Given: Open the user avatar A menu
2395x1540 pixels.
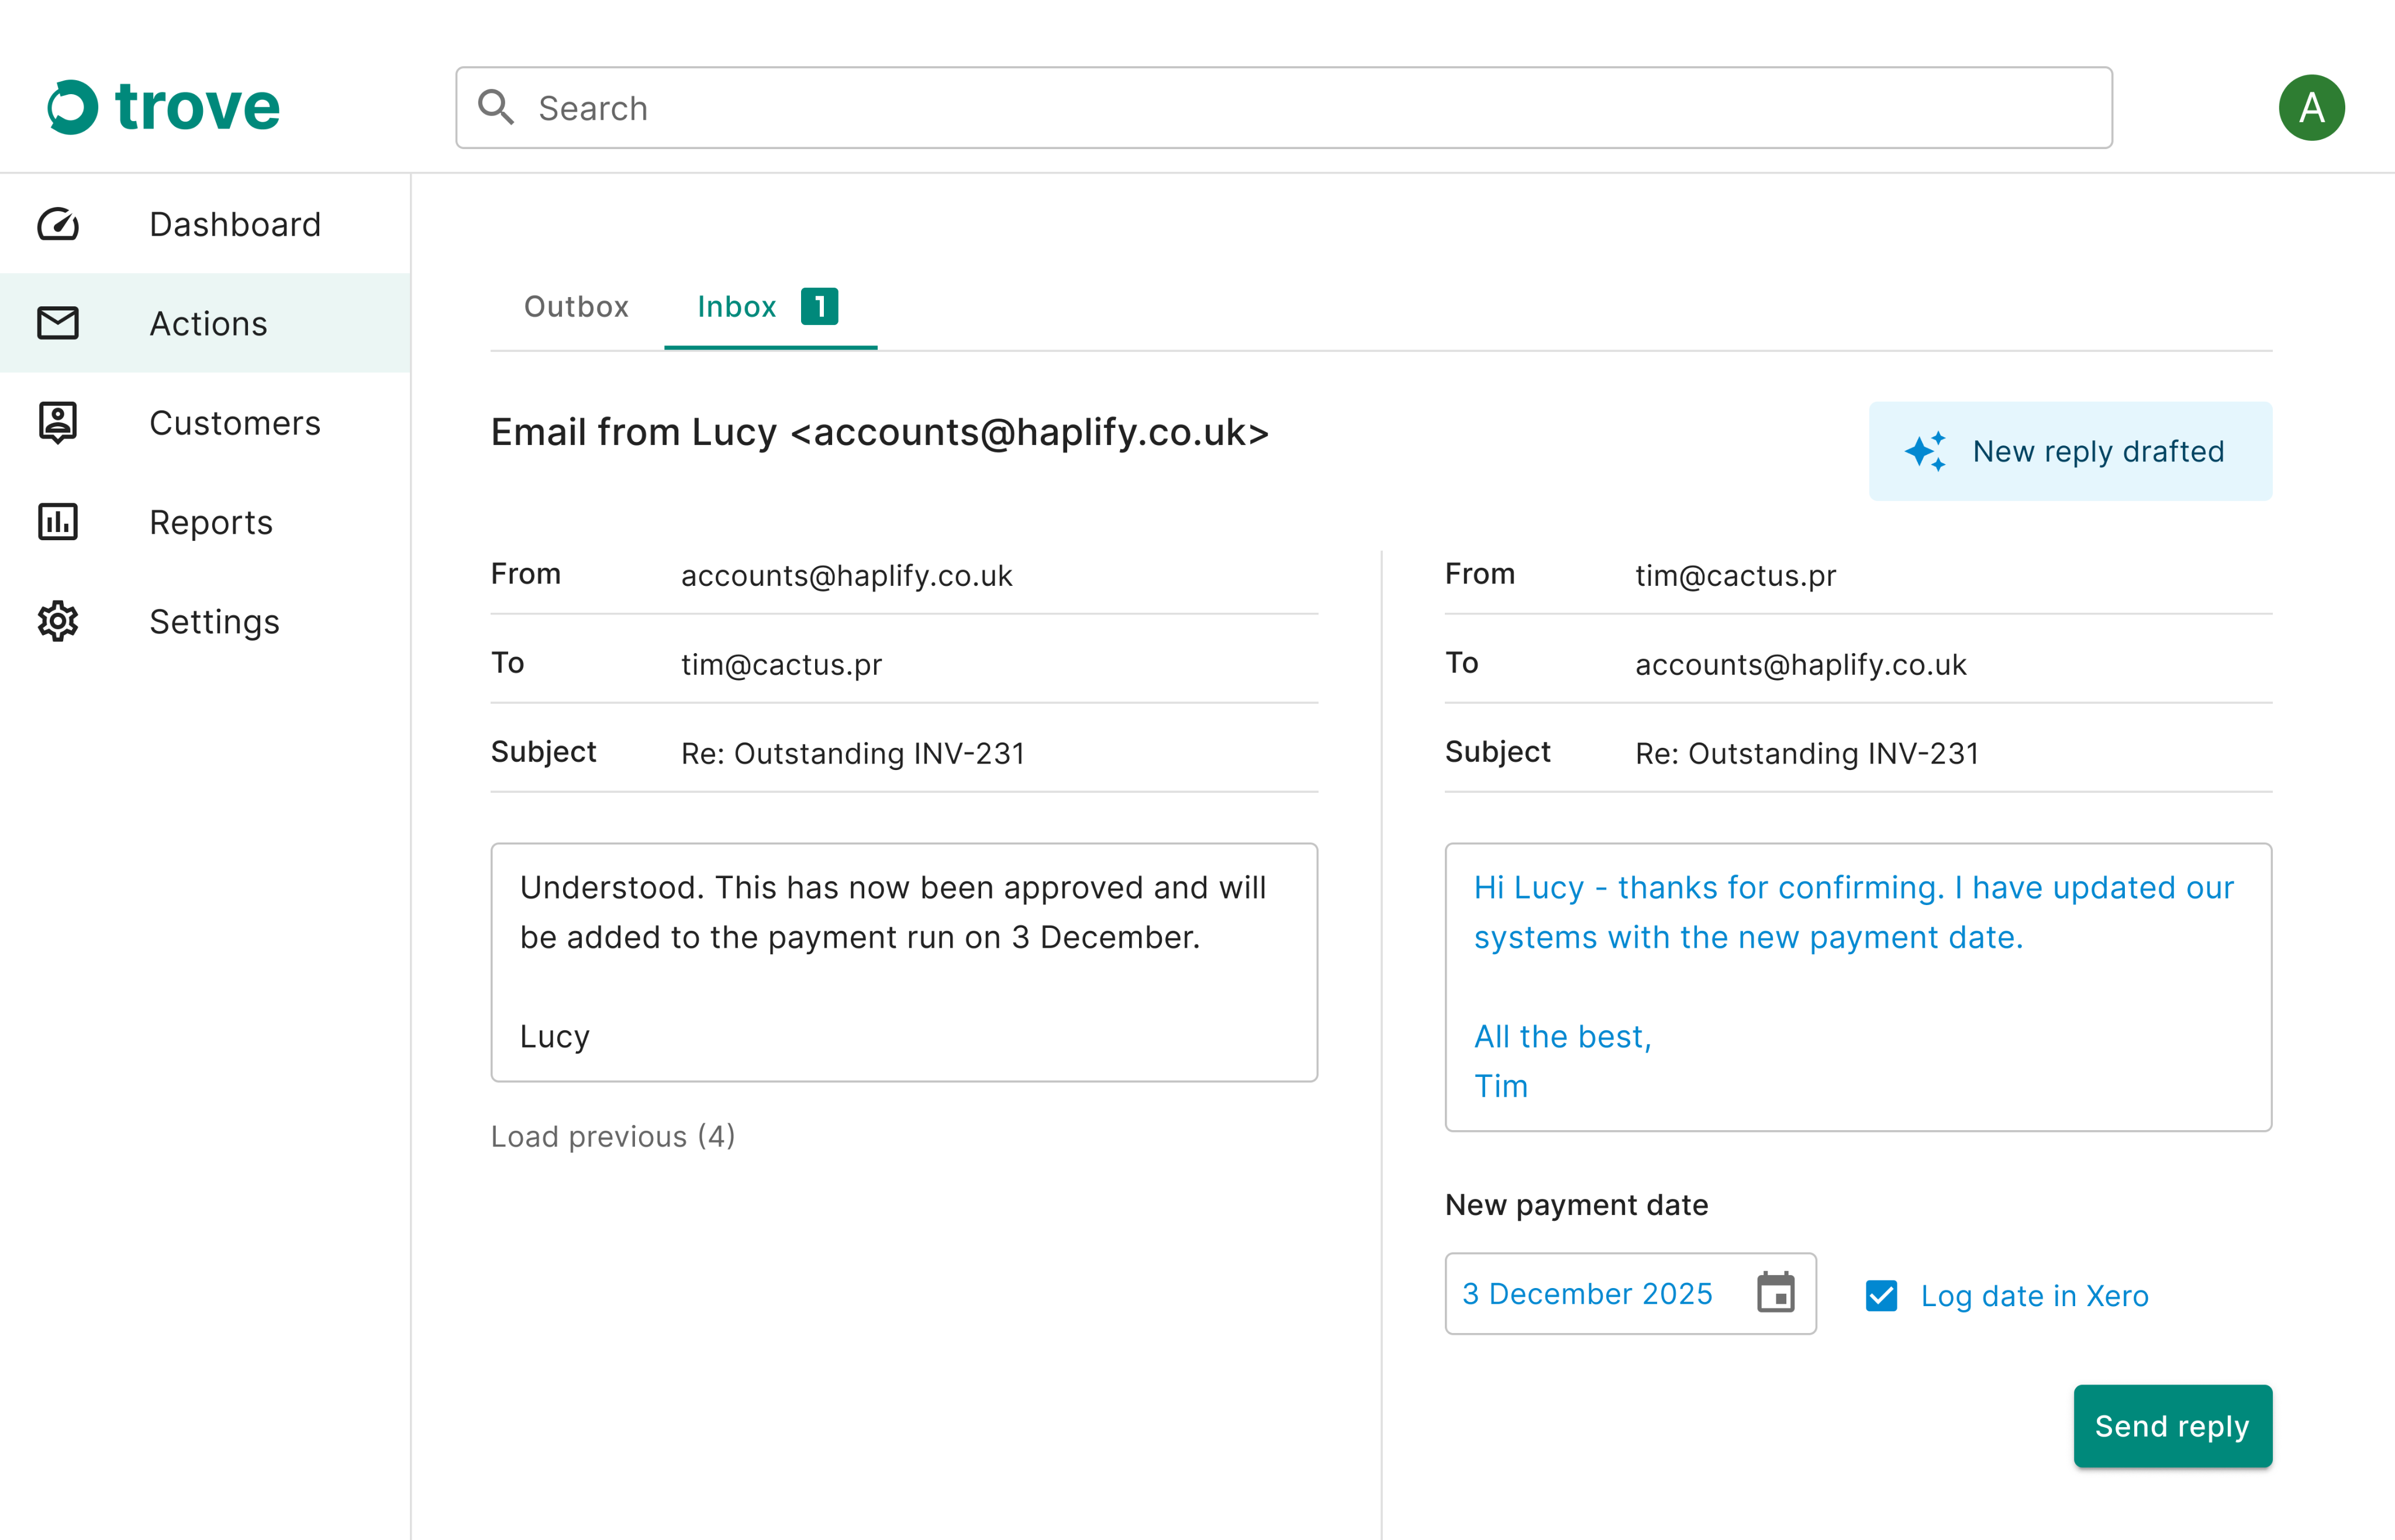Looking at the screenshot, I should pos(2310,108).
